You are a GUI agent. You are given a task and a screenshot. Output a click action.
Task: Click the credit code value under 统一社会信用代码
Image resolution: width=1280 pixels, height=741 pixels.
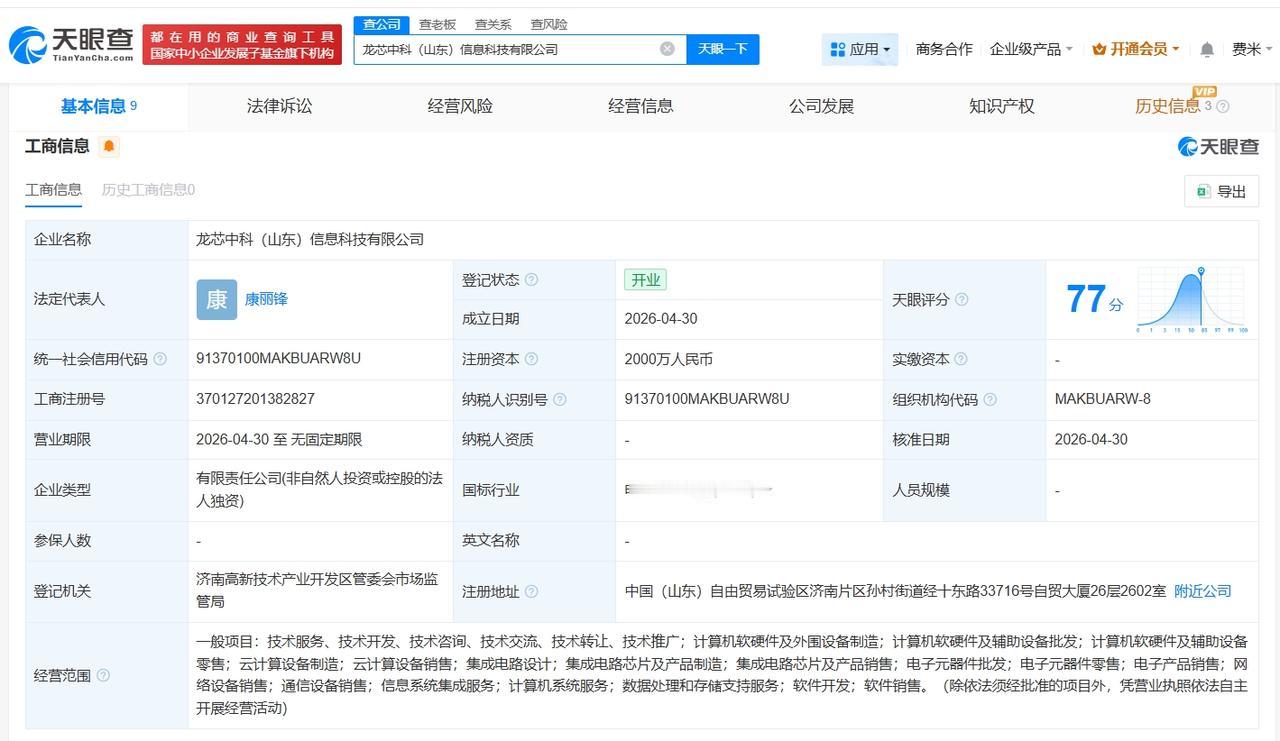coord(278,358)
